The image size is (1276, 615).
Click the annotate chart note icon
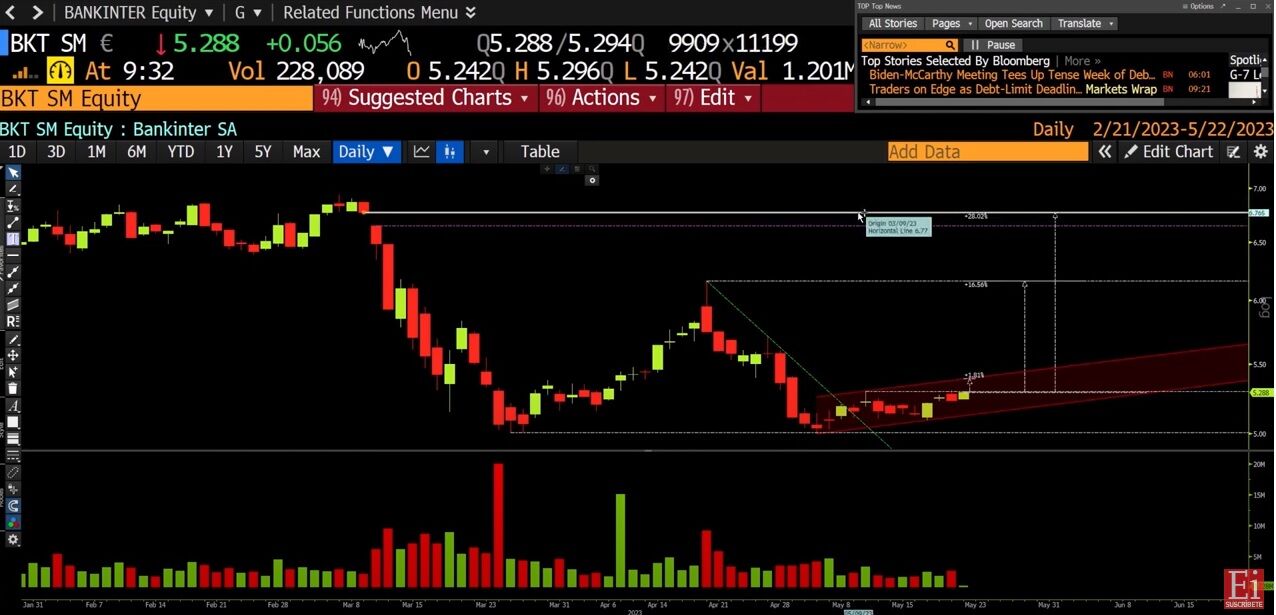point(1234,152)
